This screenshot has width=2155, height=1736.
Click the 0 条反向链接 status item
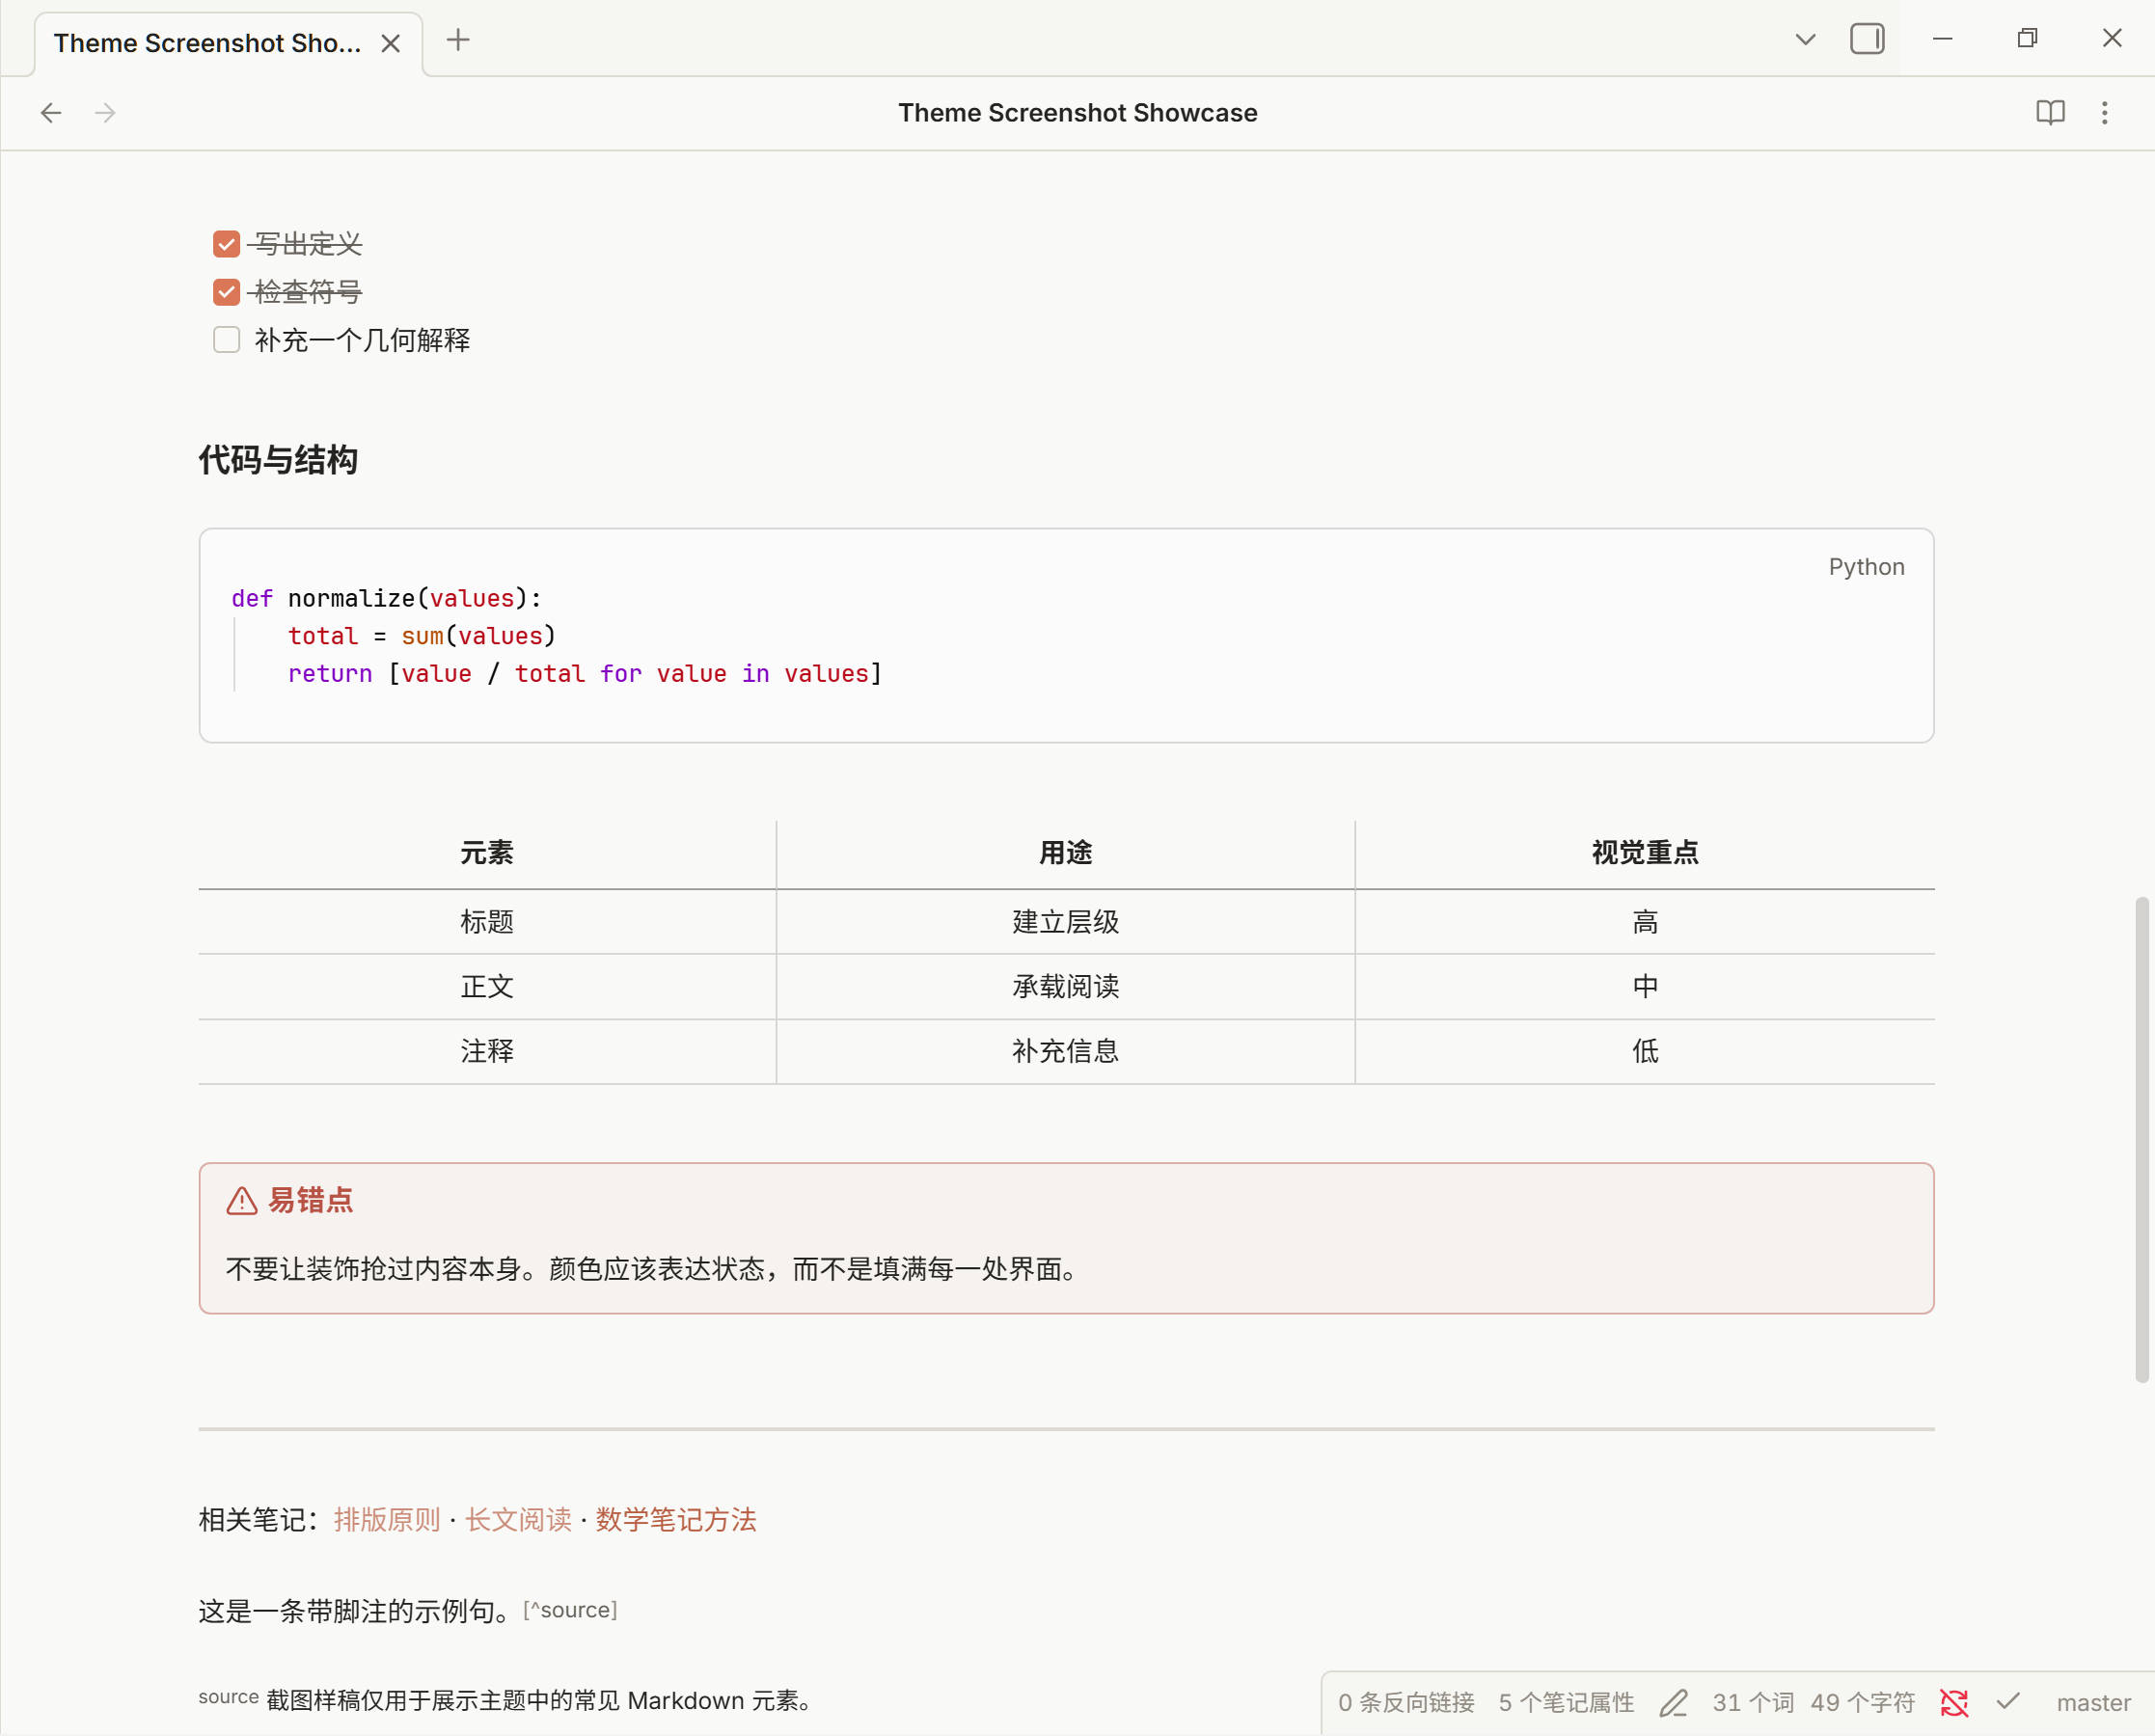click(x=1406, y=1703)
